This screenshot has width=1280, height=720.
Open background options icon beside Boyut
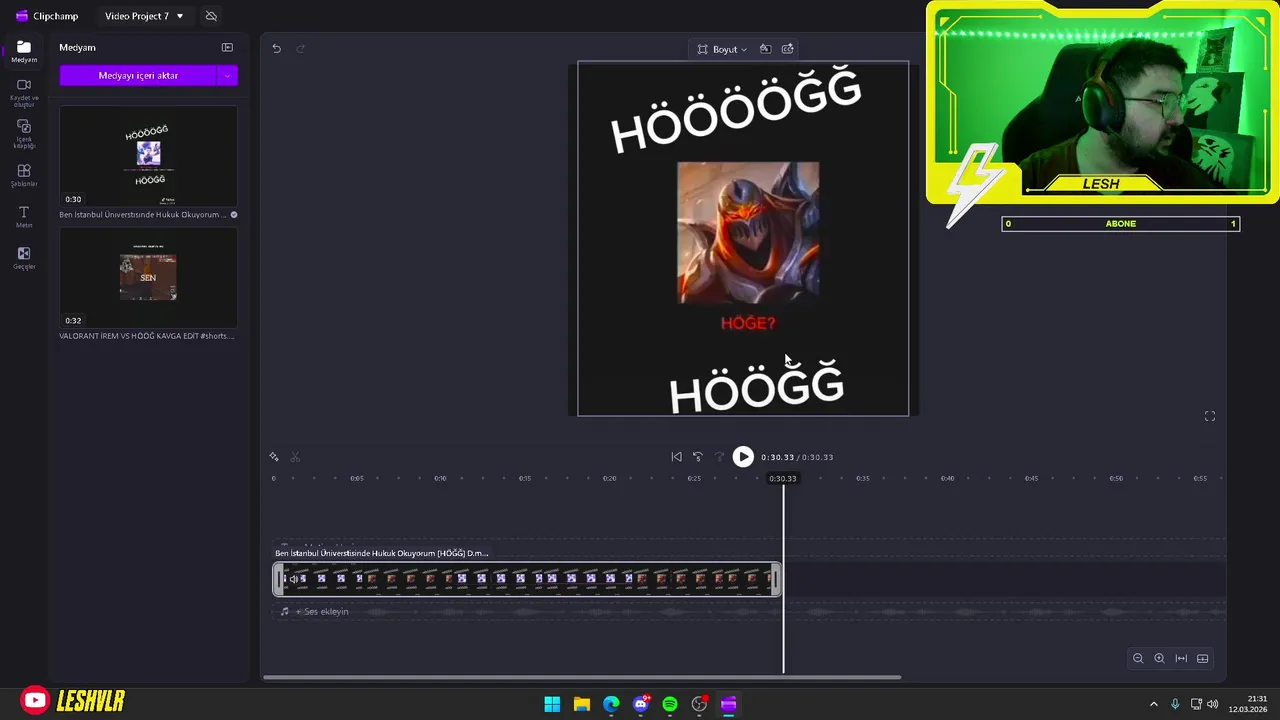pyautogui.click(x=765, y=48)
